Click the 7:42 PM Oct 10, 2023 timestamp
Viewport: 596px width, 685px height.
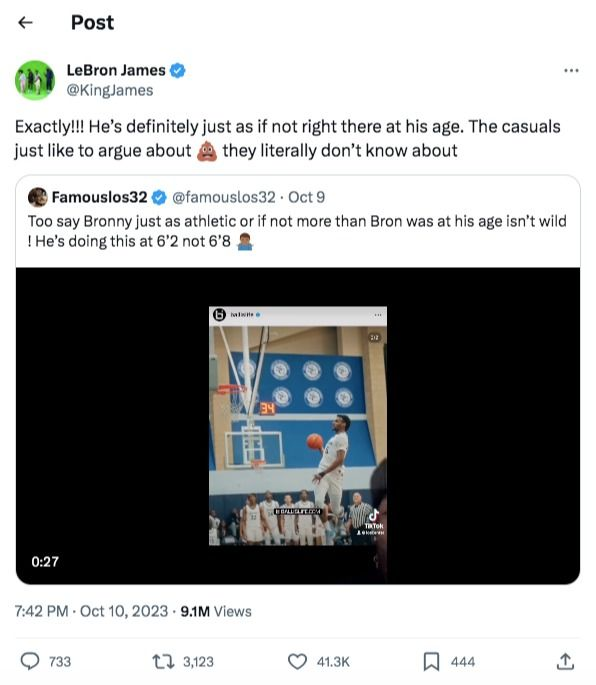[91, 611]
